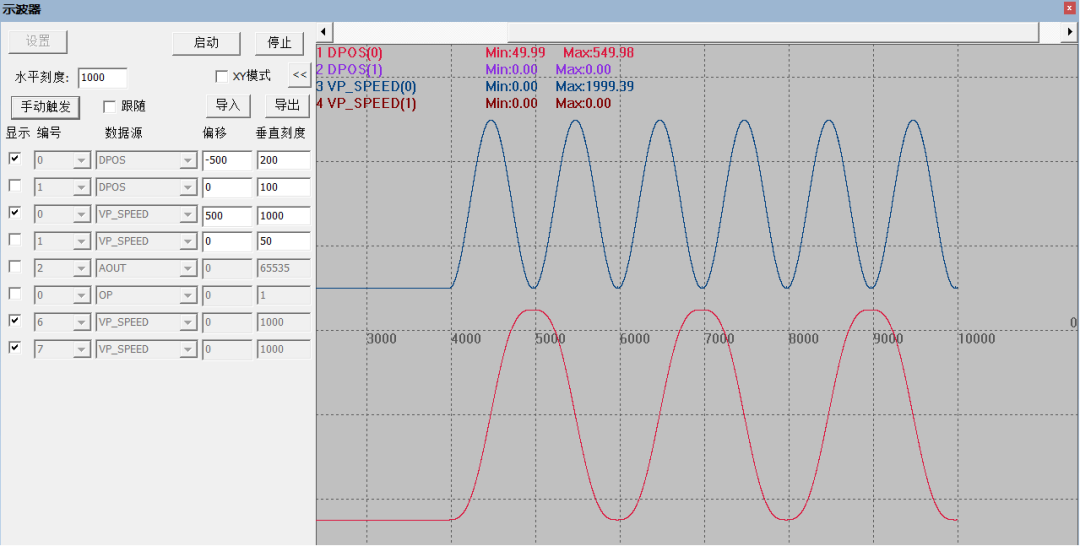
Task: Click the "6000" axis label
Action: 634,339
